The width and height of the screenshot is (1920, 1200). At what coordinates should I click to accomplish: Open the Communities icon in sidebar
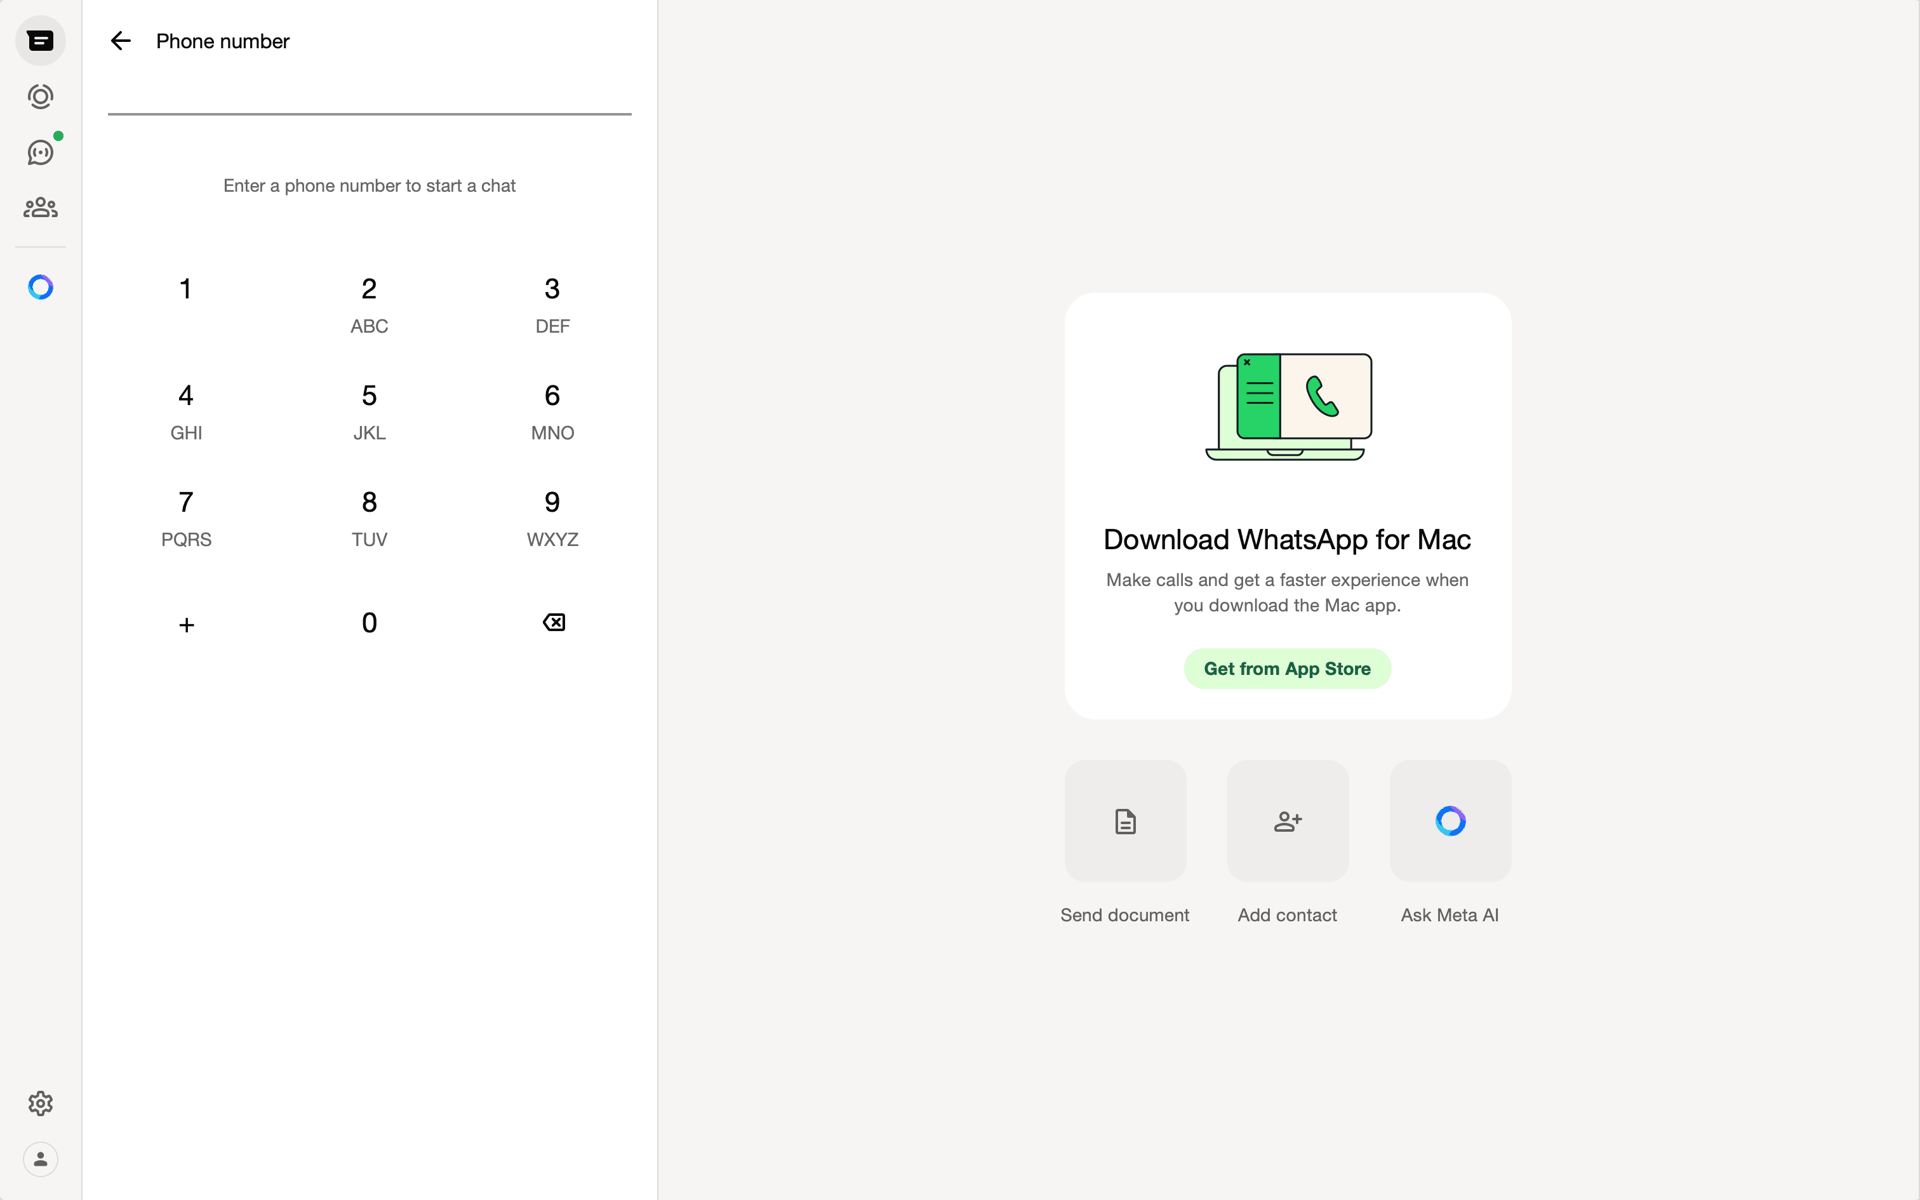click(40, 208)
